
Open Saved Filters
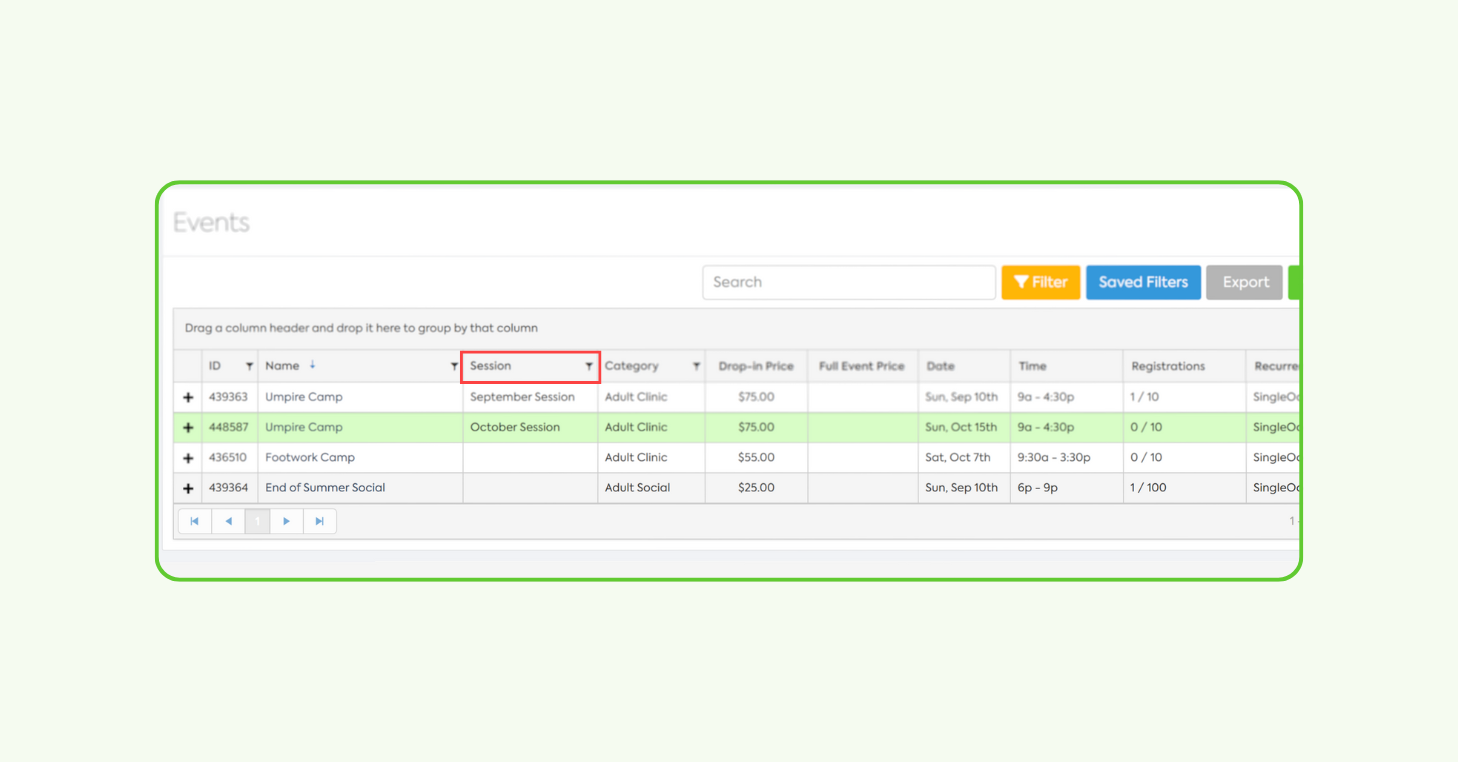tap(1143, 282)
